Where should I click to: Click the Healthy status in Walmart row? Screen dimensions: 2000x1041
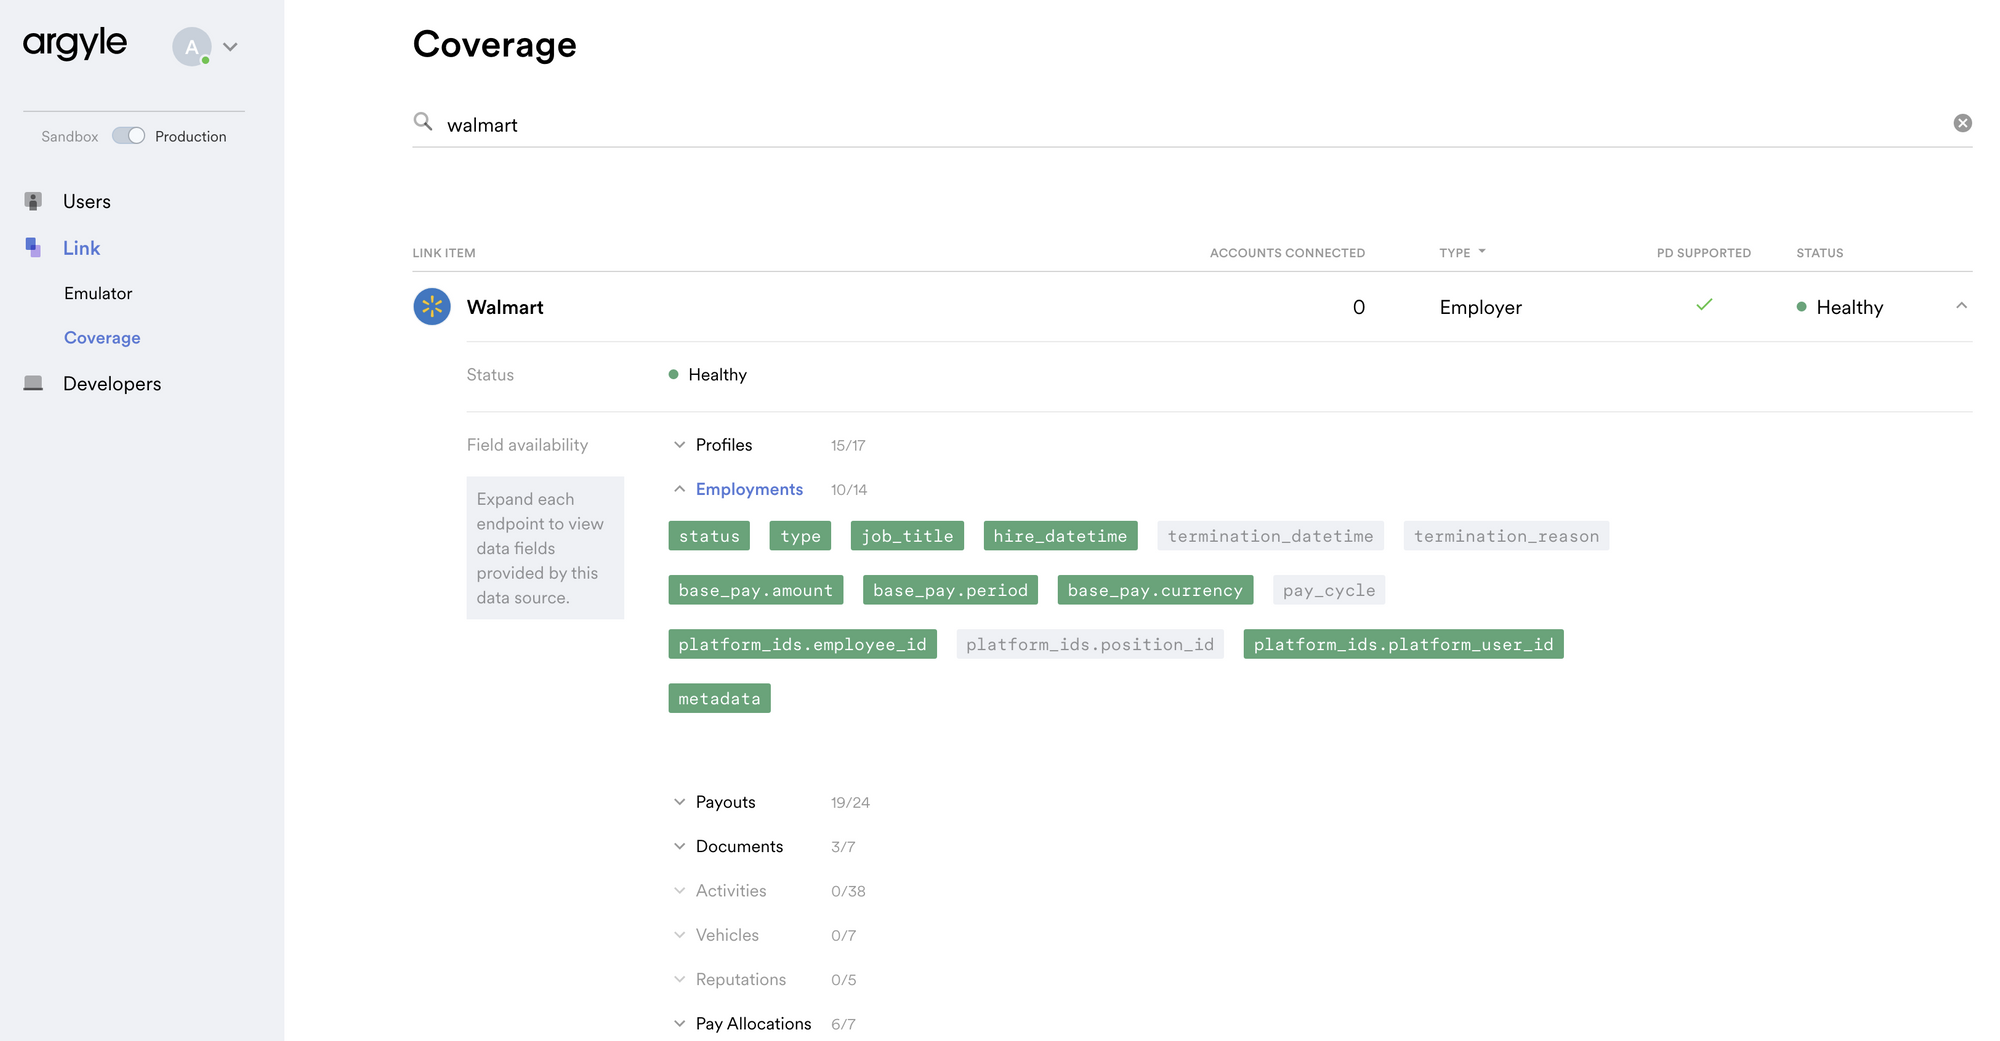[x=1840, y=307]
